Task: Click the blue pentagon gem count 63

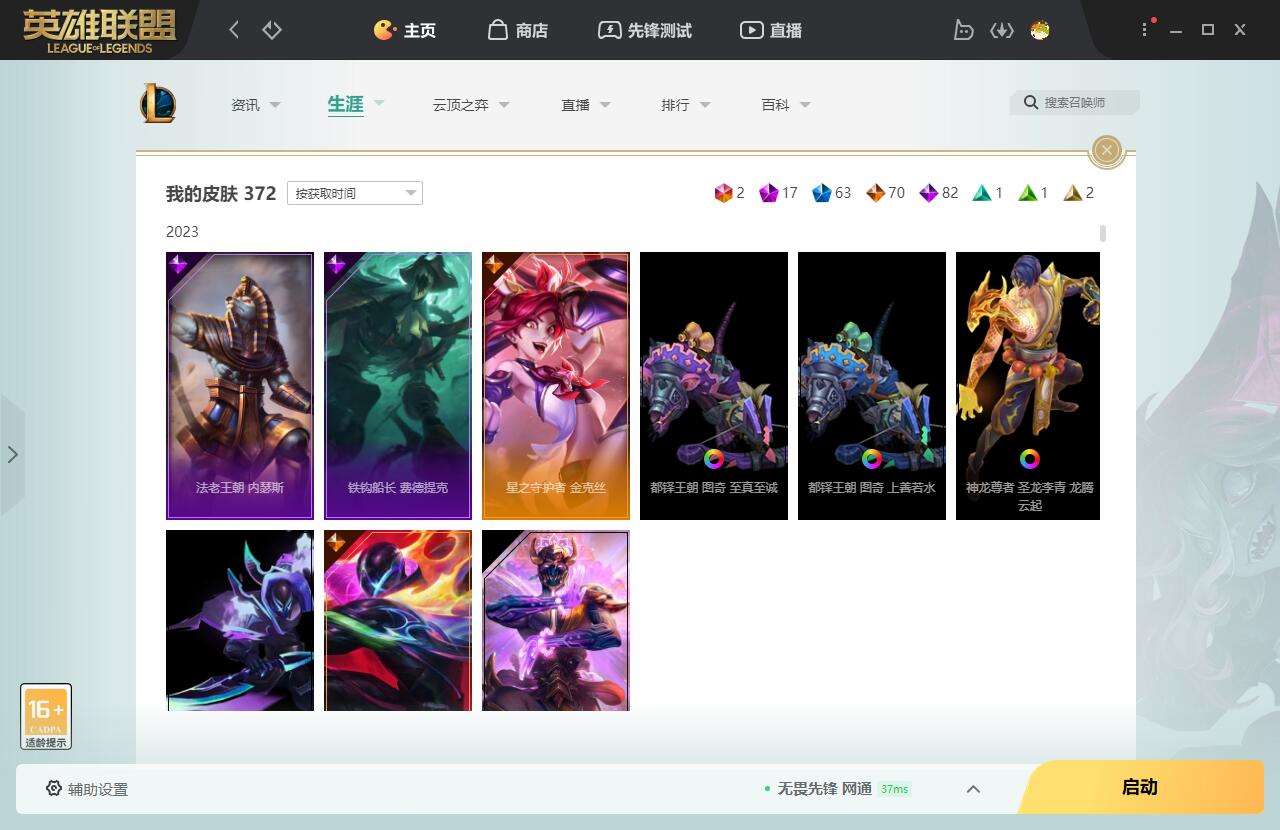Action: click(x=832, y=193)
